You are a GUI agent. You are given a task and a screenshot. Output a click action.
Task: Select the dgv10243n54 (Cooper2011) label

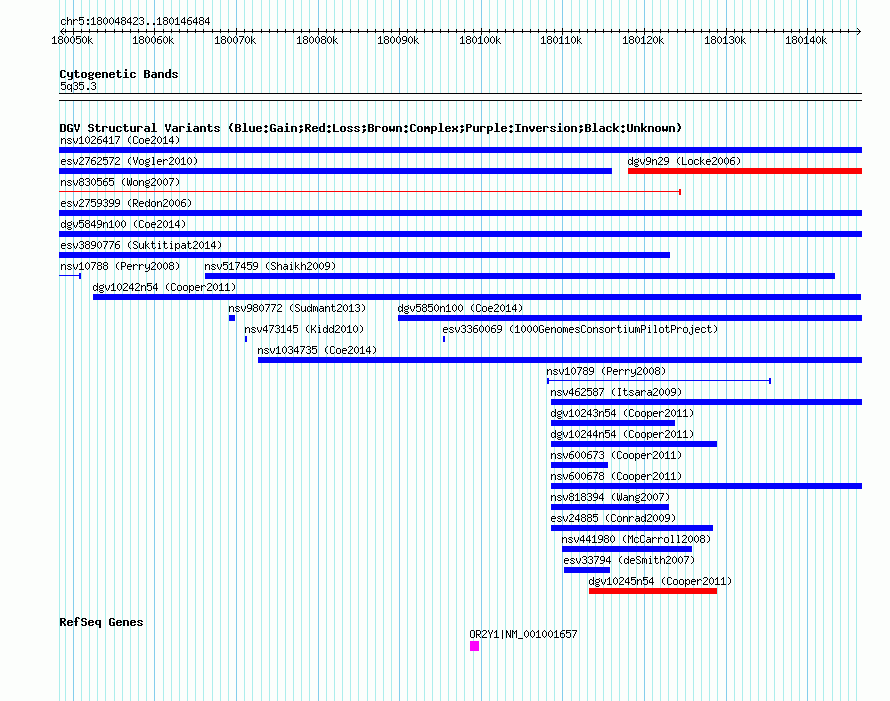(x=622, y=413)
